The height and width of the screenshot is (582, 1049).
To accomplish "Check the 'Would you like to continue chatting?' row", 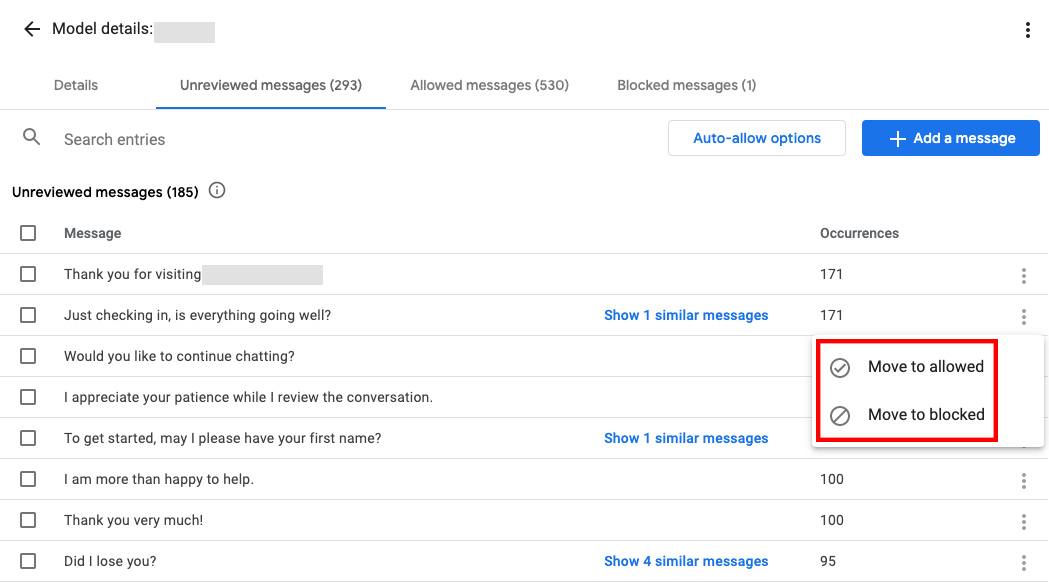I will tap(28, 356).
